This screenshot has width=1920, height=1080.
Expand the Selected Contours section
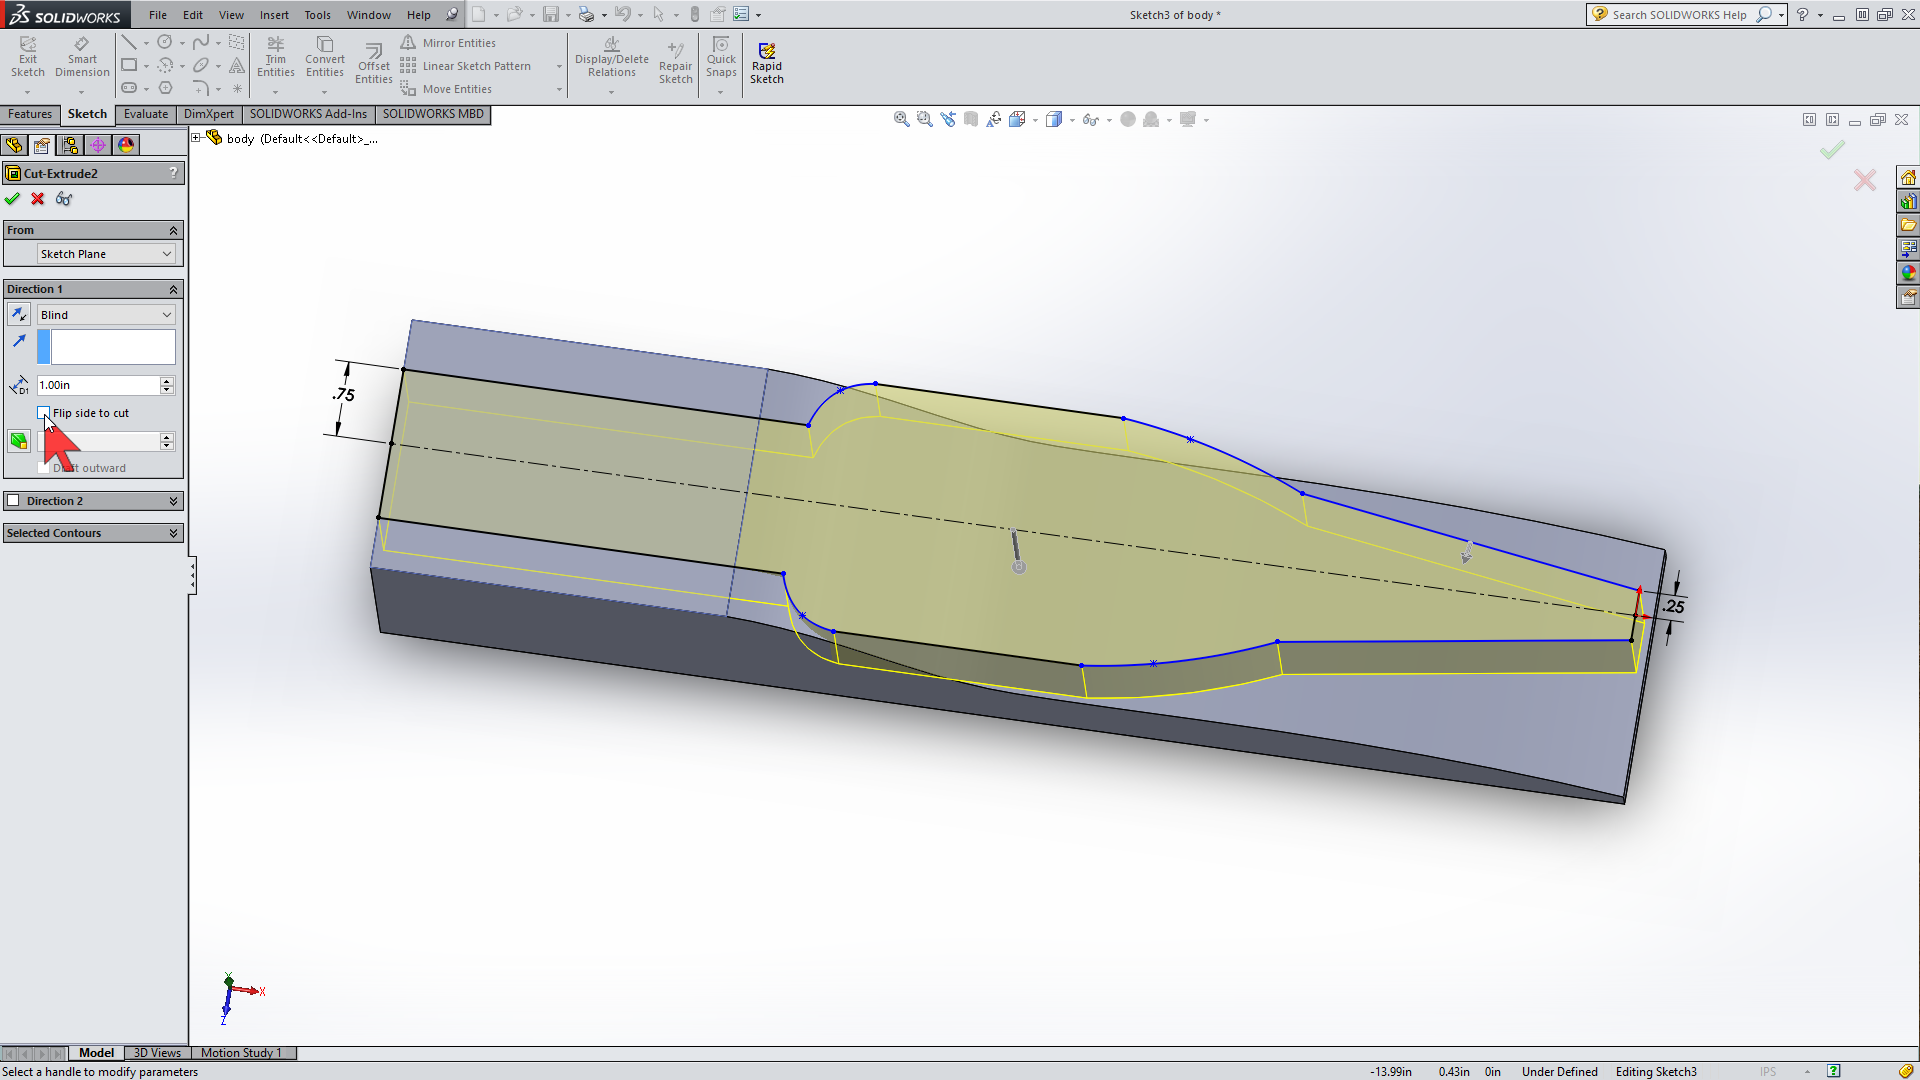click(173, 533)
